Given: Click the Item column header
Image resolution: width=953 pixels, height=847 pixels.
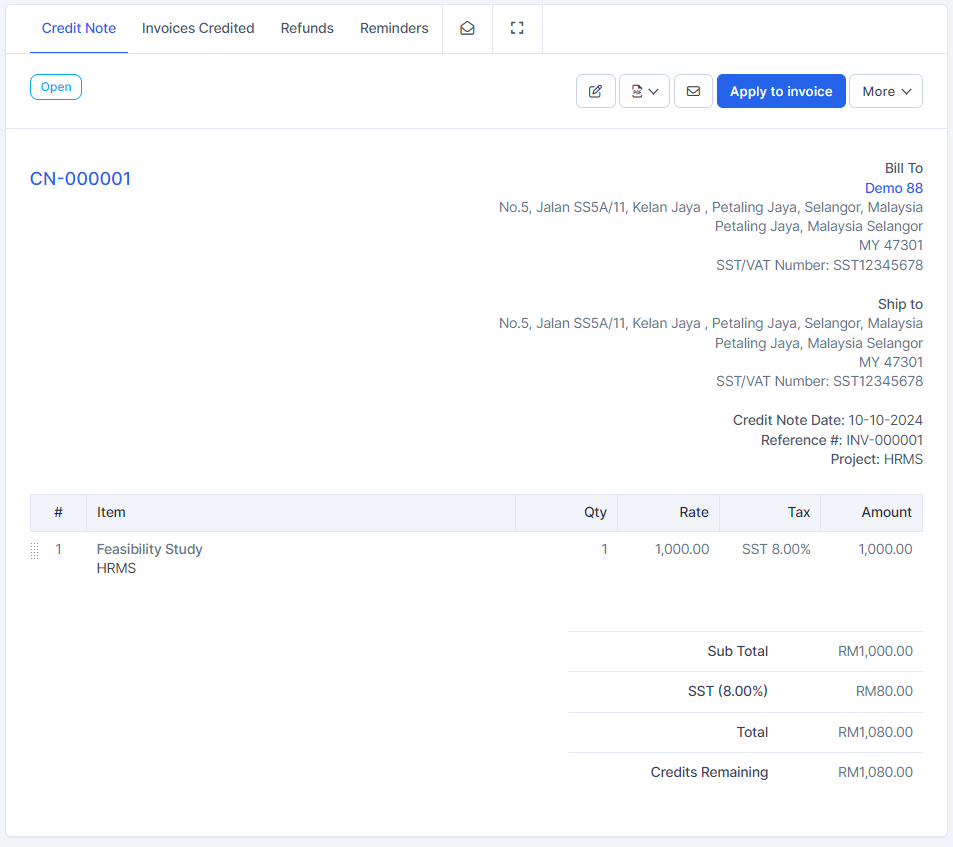Looking at the screenshot, I should tap(111, 512).
